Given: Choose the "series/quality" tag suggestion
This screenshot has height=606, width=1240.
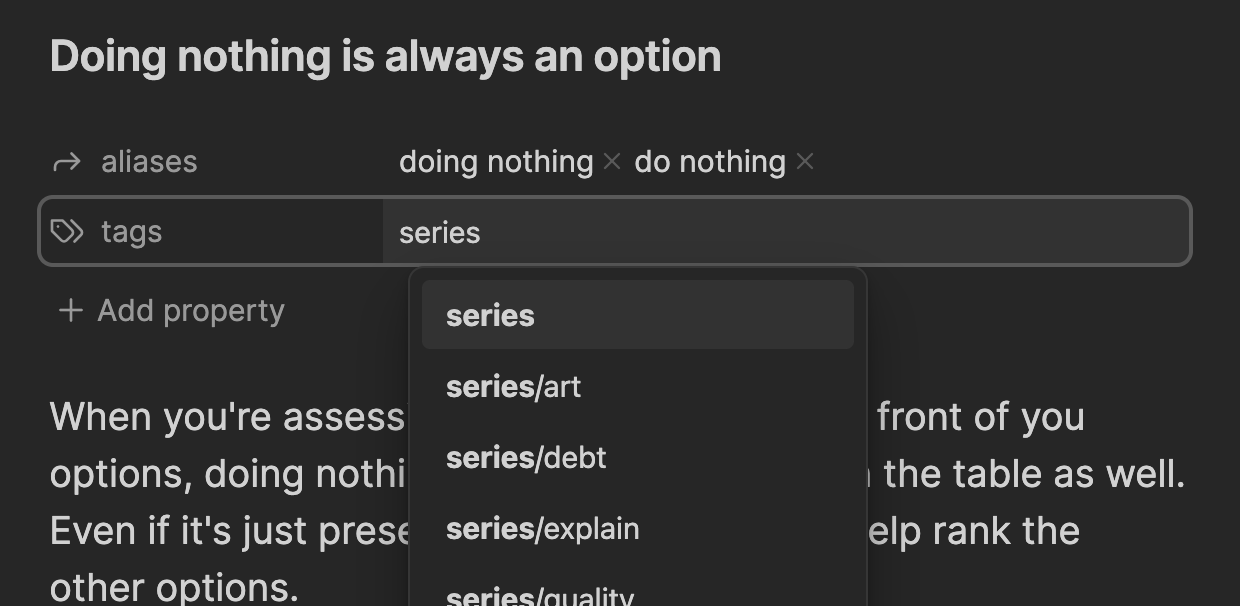Looking at the screenshot, I should click(x=638, y=594).
